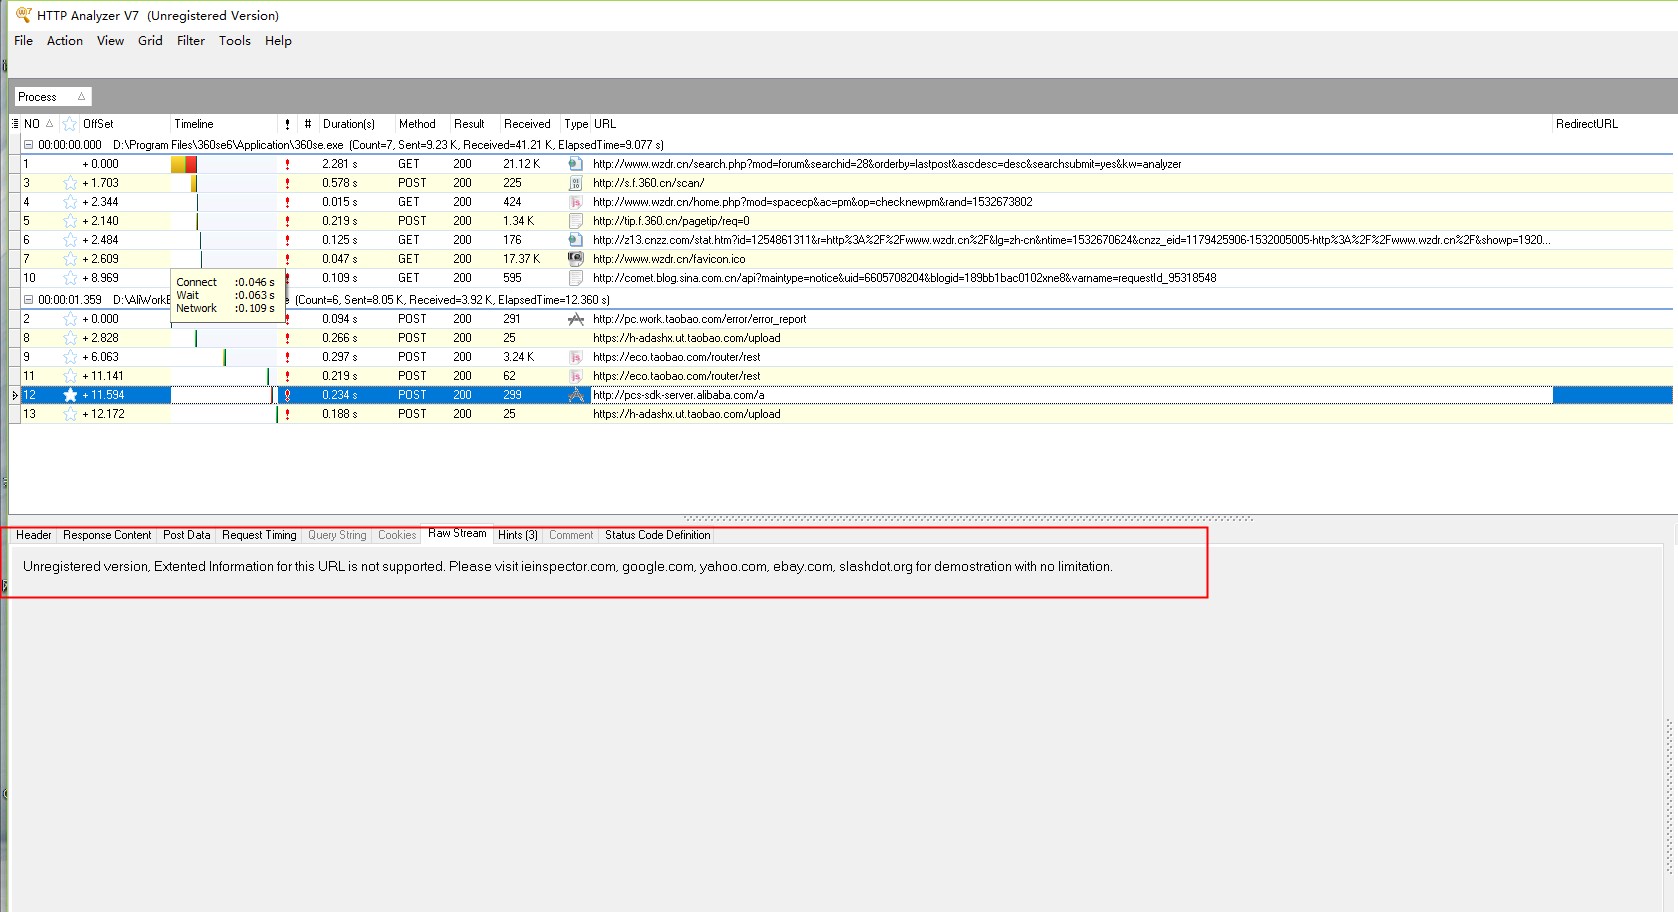Image resolution: width=1678 pixels, height=912 pixels.
Task: Open the Filter menu
Action: tap(190, 41)
